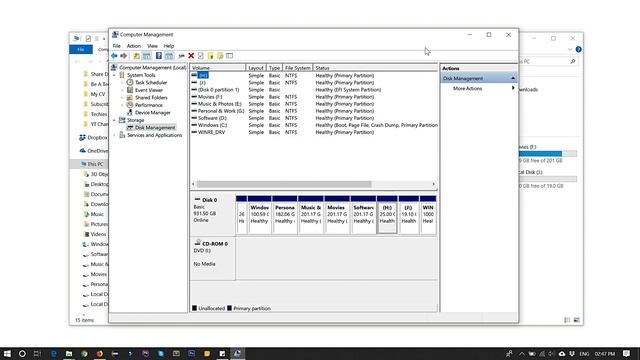Select the Windows partition block in Disk 0
This screenshot has height=360, width=640.
(x=259, y=215)
